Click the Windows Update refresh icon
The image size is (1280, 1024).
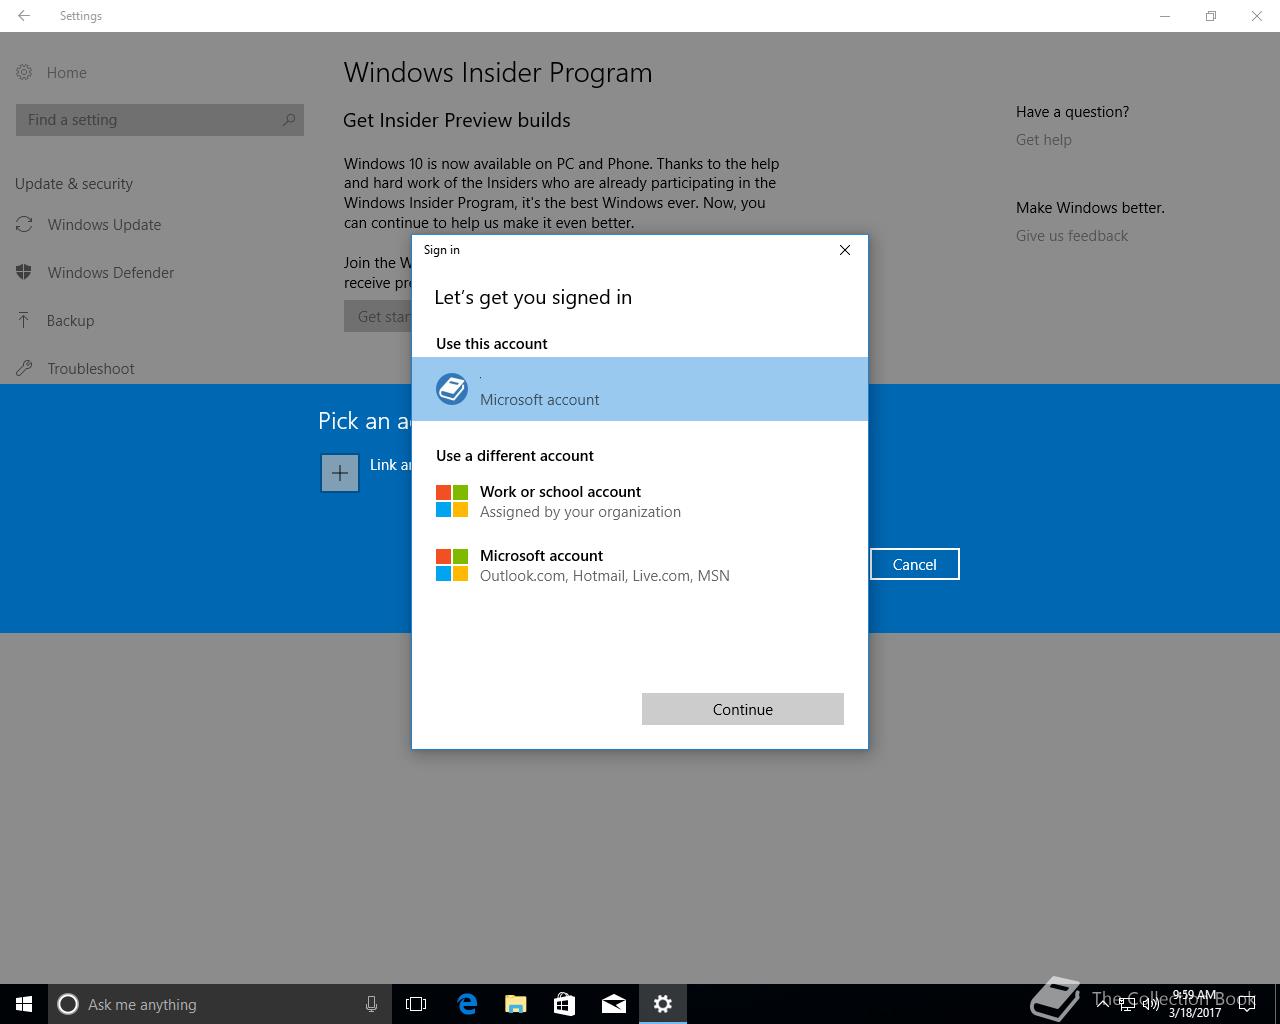(x=24, y=224)
